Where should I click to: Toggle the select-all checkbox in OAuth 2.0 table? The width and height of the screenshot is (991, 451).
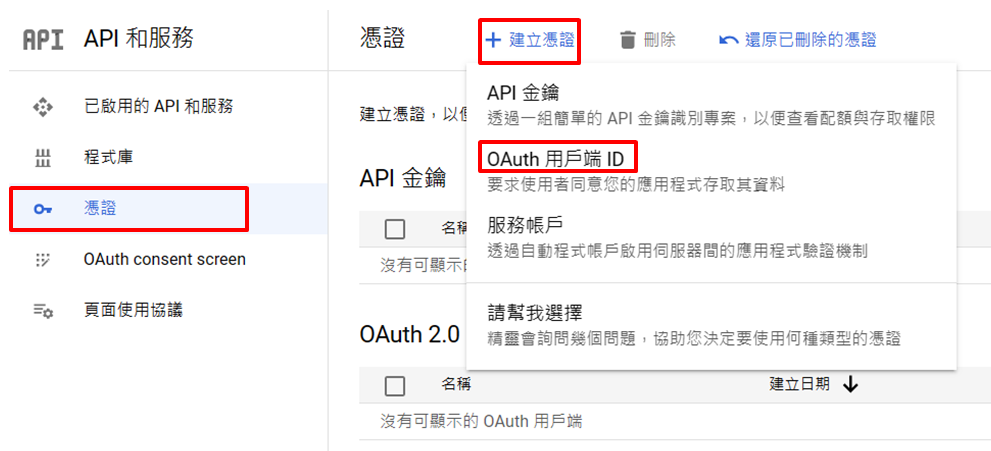click(395, 385)
